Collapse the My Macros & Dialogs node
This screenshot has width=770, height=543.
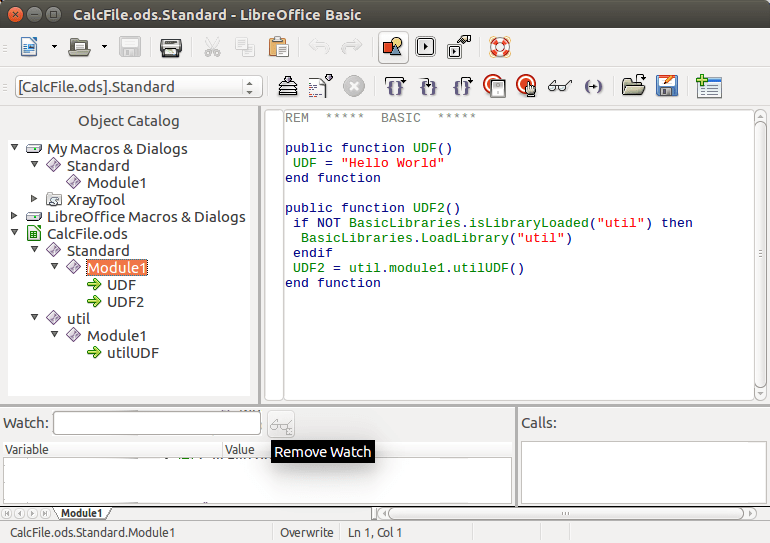point(15,147)
